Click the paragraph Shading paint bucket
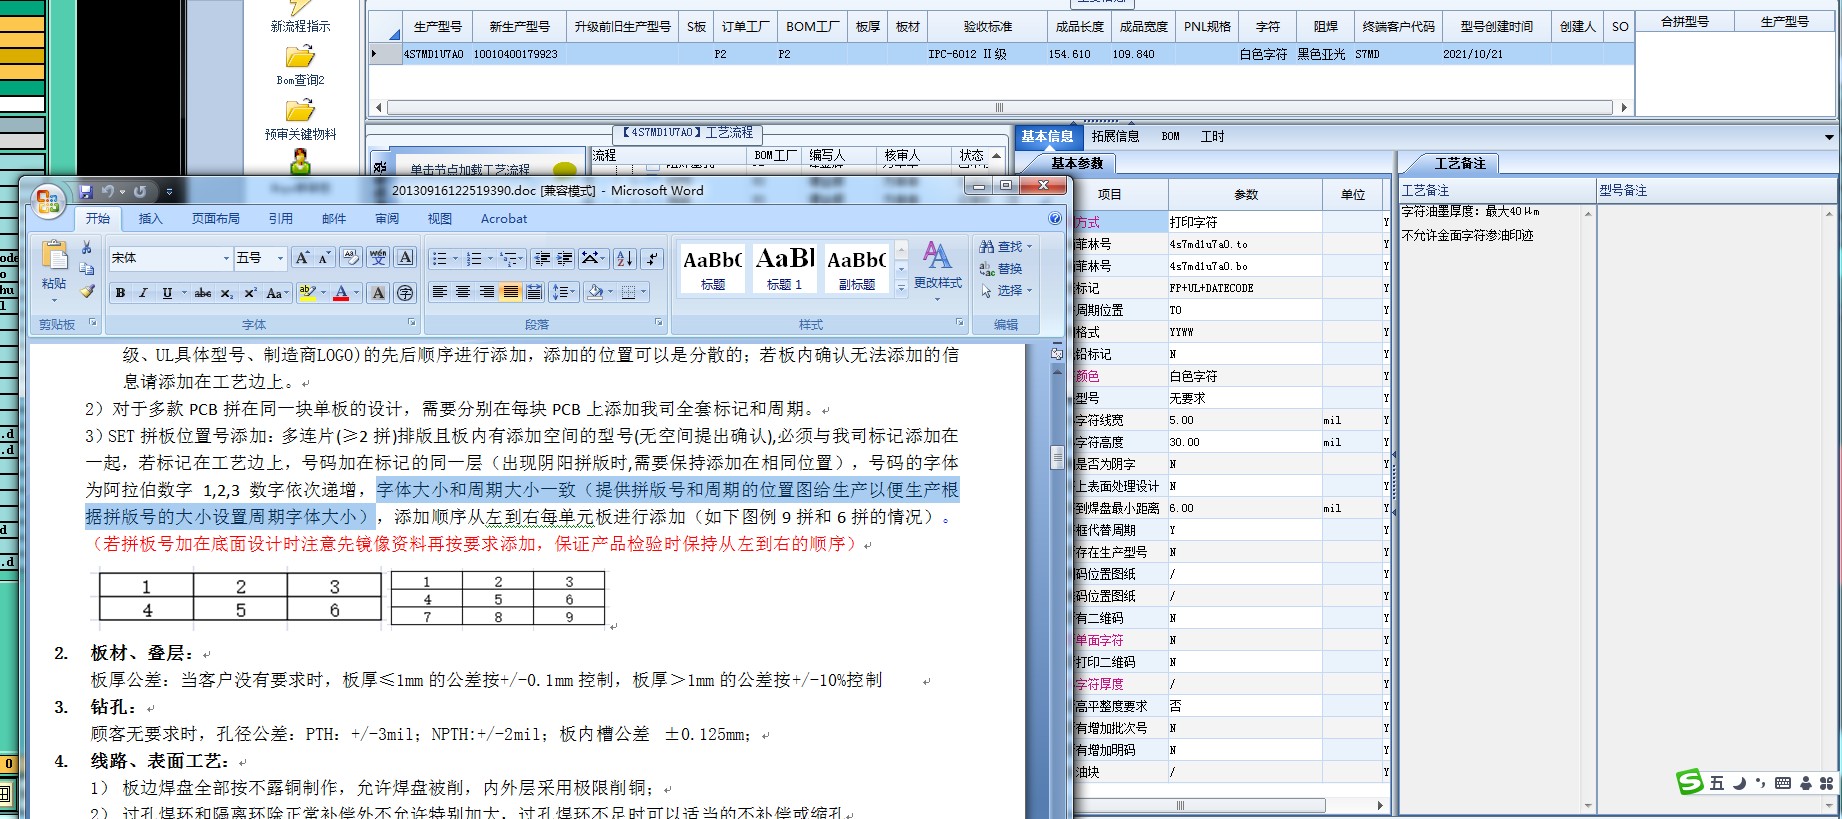The width and height of the screenshot is (1842, 819). point(595,292)
